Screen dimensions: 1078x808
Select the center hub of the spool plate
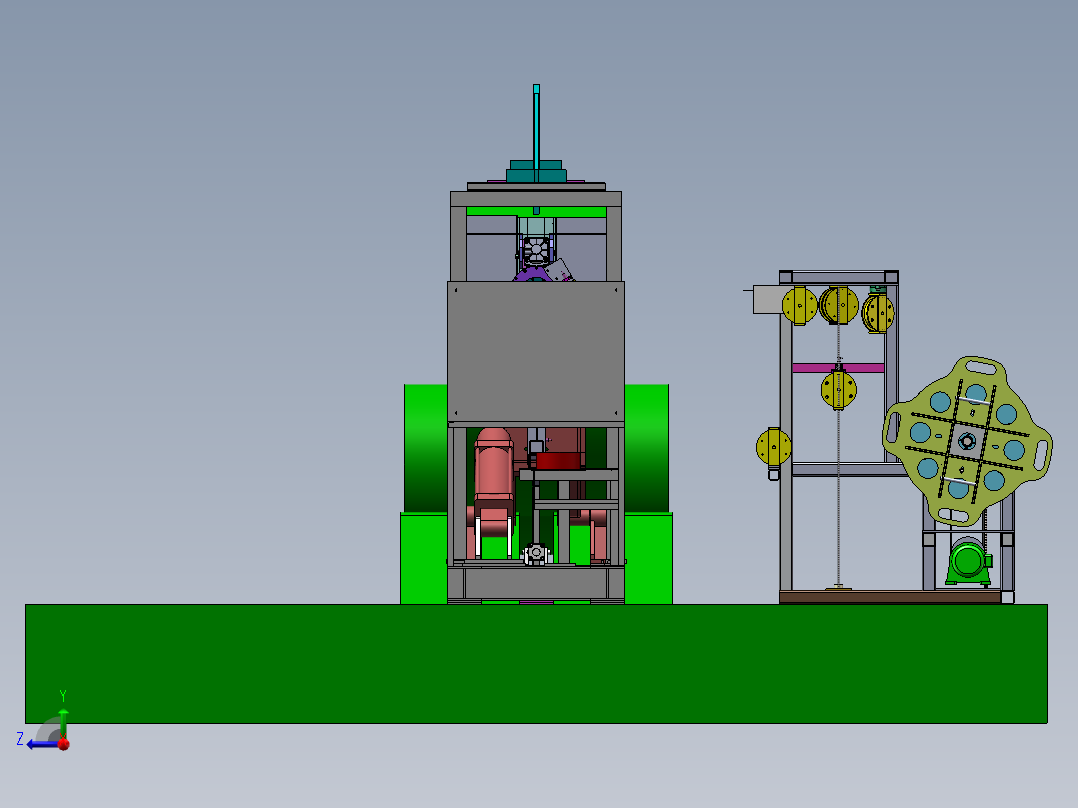967,441
